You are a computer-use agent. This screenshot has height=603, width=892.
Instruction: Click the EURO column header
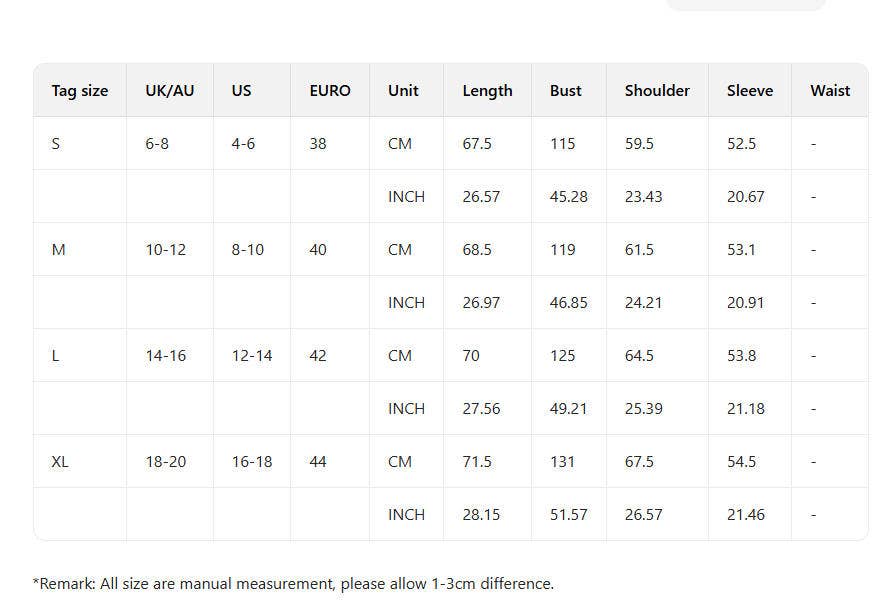pyautogui.click(x=330, y=91)
